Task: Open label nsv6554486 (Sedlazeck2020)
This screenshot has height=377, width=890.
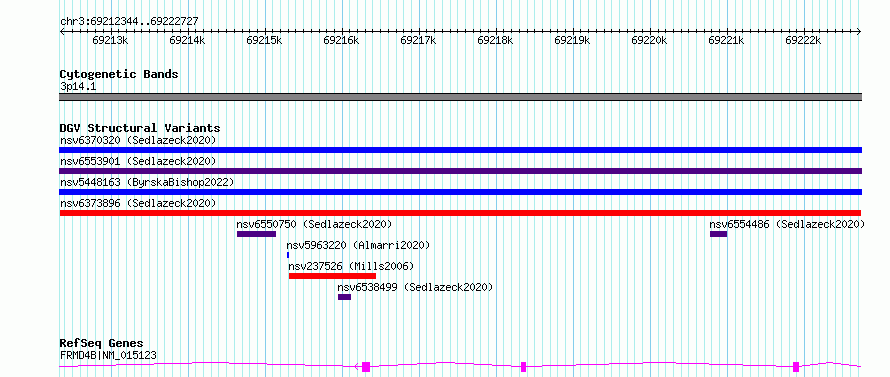Action: 787,224
